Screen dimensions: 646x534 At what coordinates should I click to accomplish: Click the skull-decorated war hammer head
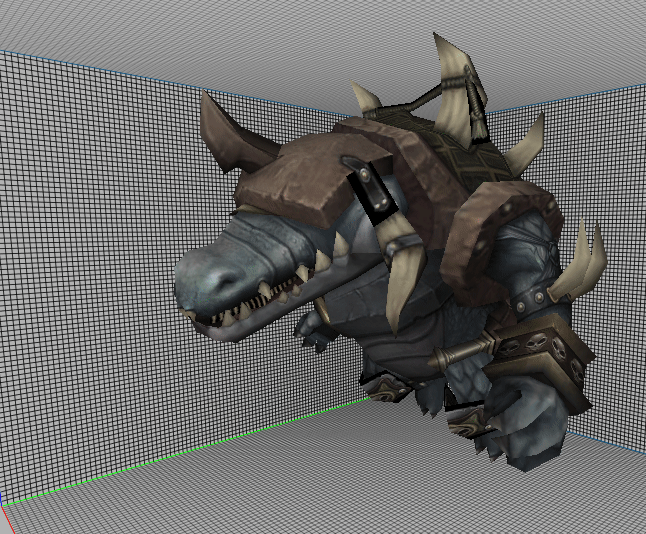[540, 361]
